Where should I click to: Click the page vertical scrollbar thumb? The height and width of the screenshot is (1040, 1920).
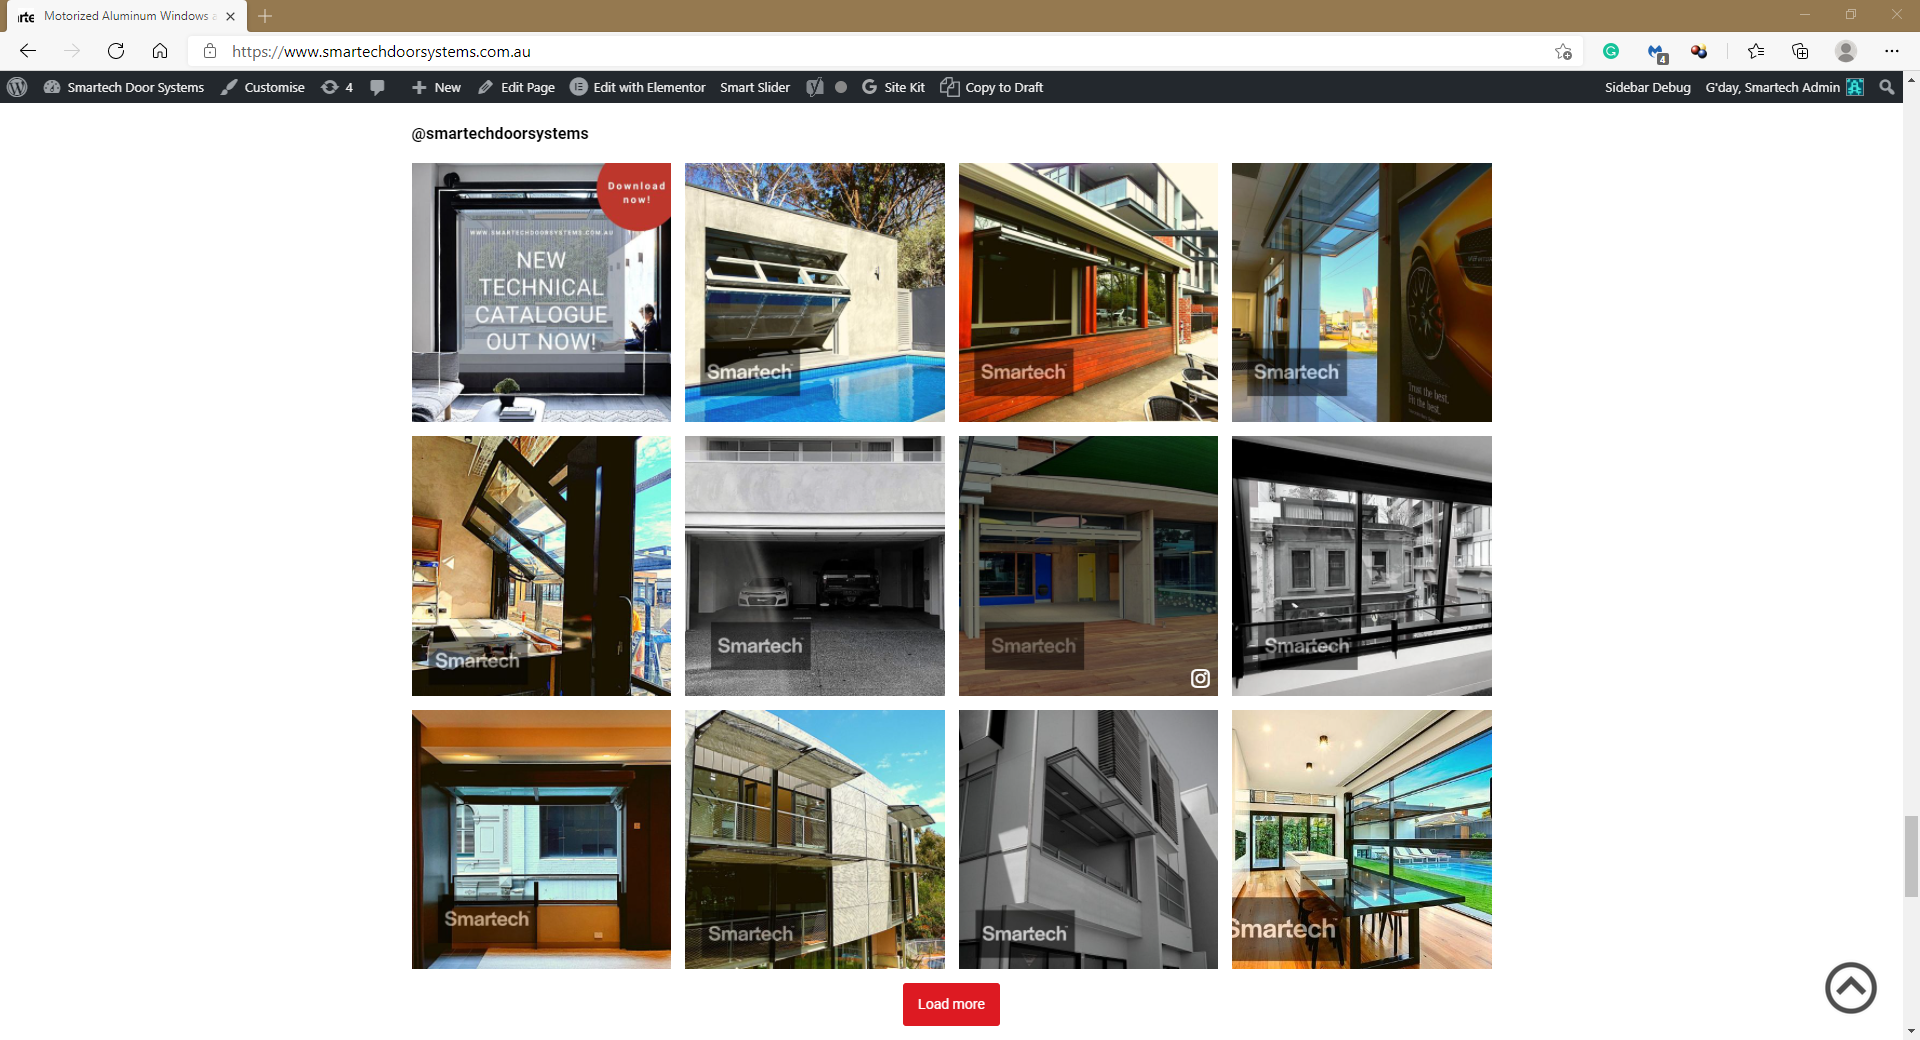1911,857
